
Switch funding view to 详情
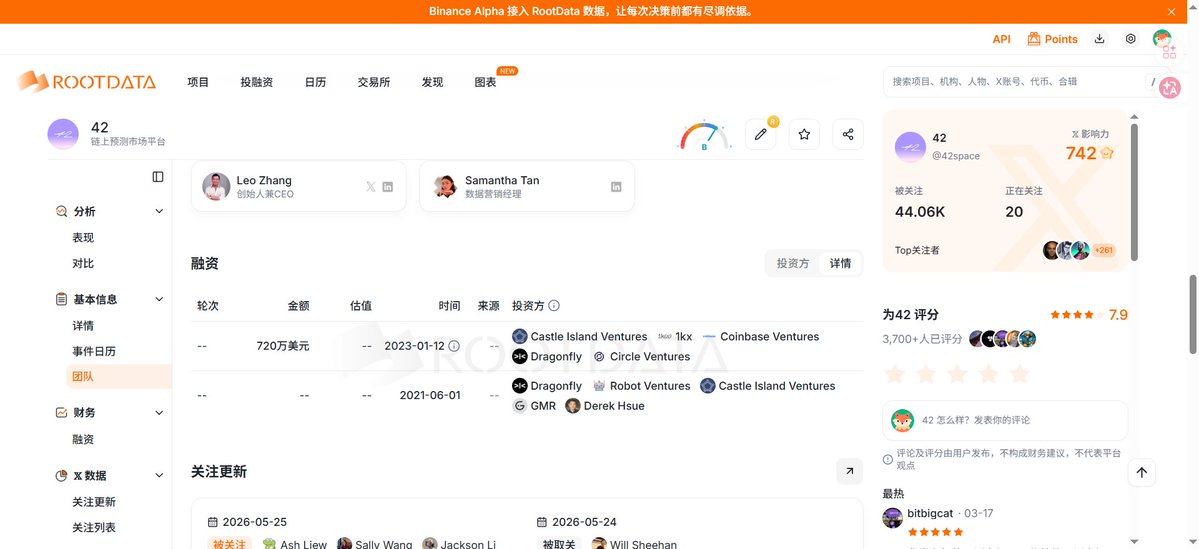840,263
